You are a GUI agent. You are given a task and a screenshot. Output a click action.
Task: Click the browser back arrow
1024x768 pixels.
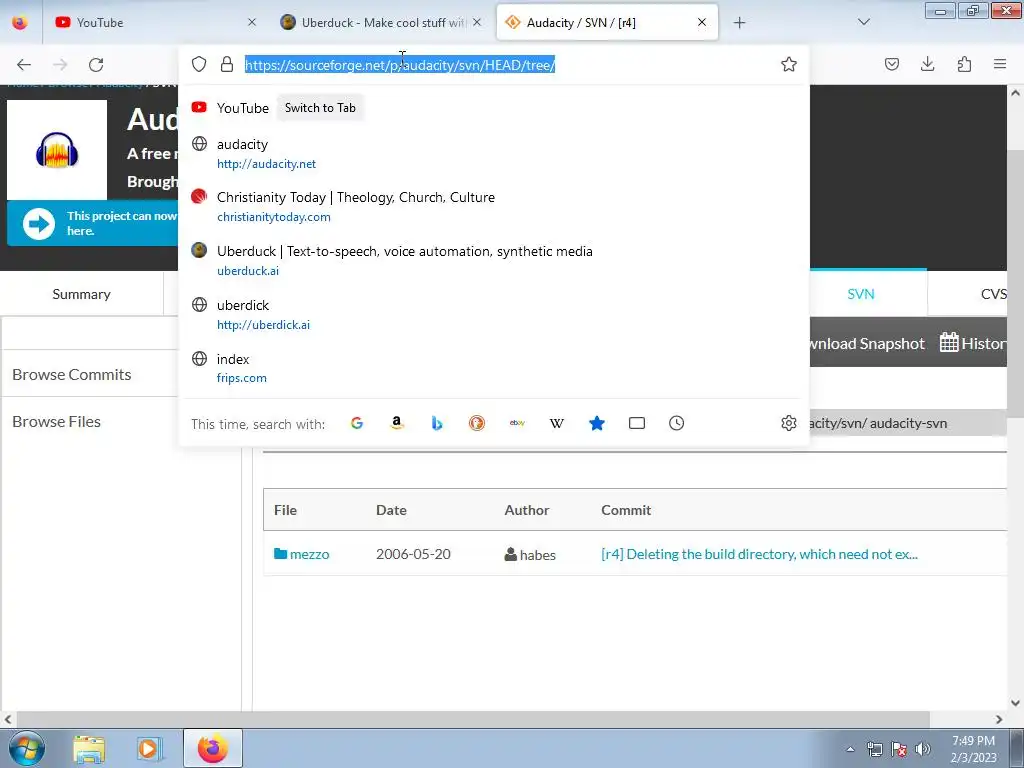(24, 64)
